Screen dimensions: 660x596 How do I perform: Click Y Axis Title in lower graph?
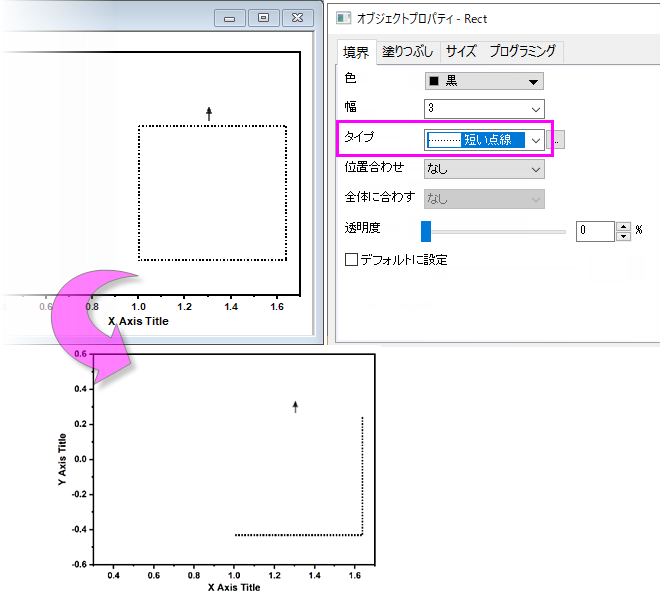[x=62, y=459]
